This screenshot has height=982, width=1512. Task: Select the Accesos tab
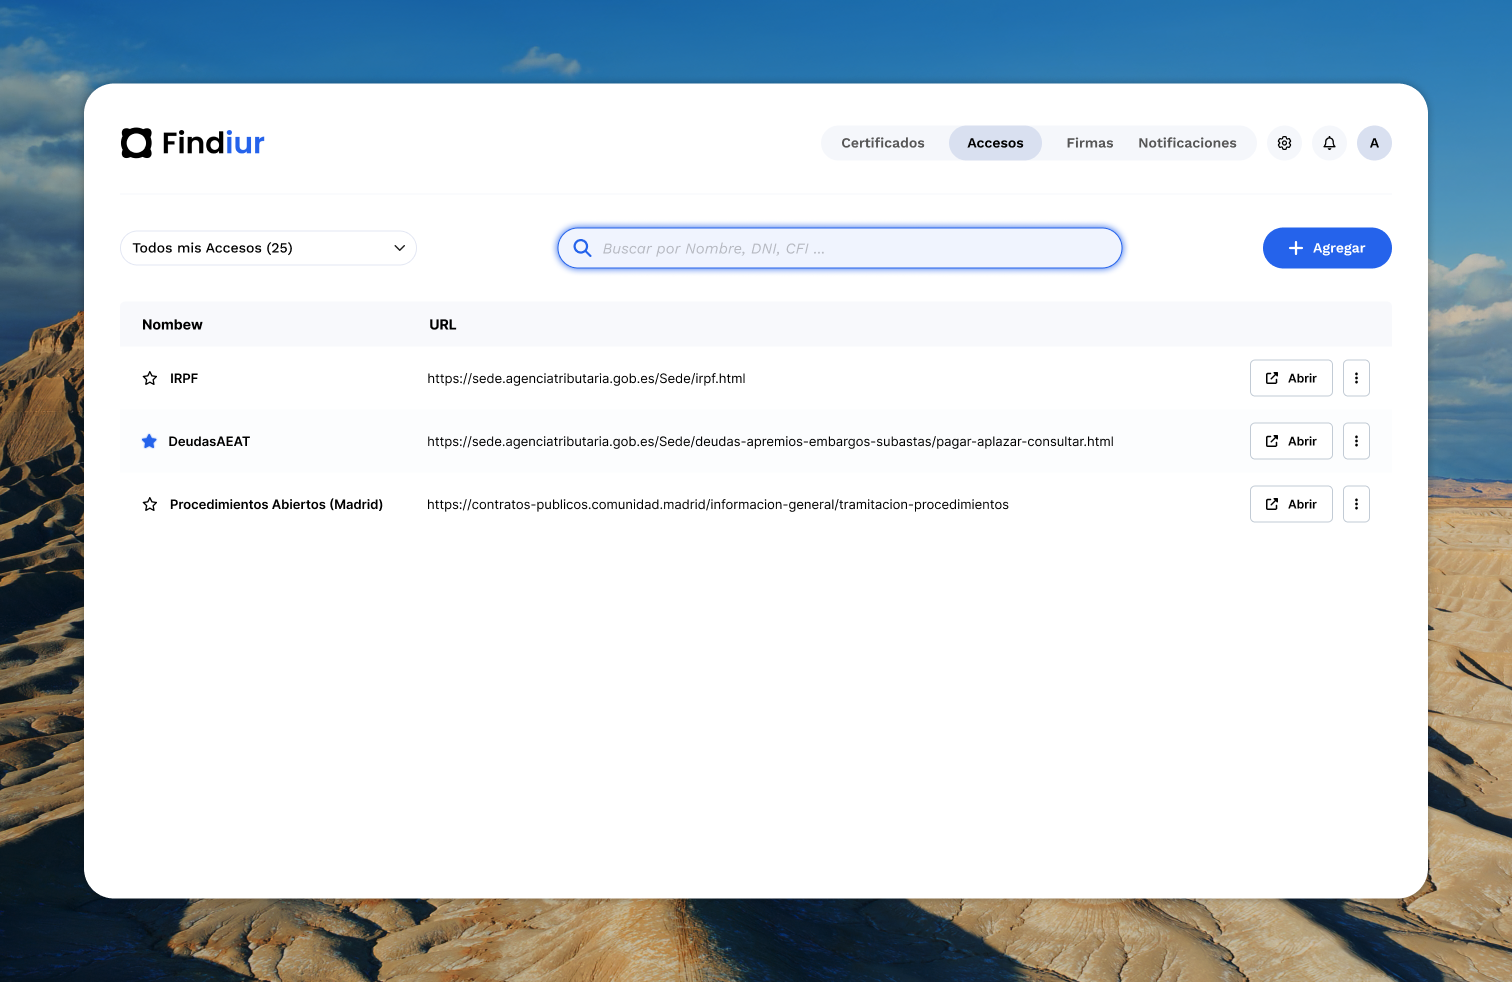(x=995, y=143)
